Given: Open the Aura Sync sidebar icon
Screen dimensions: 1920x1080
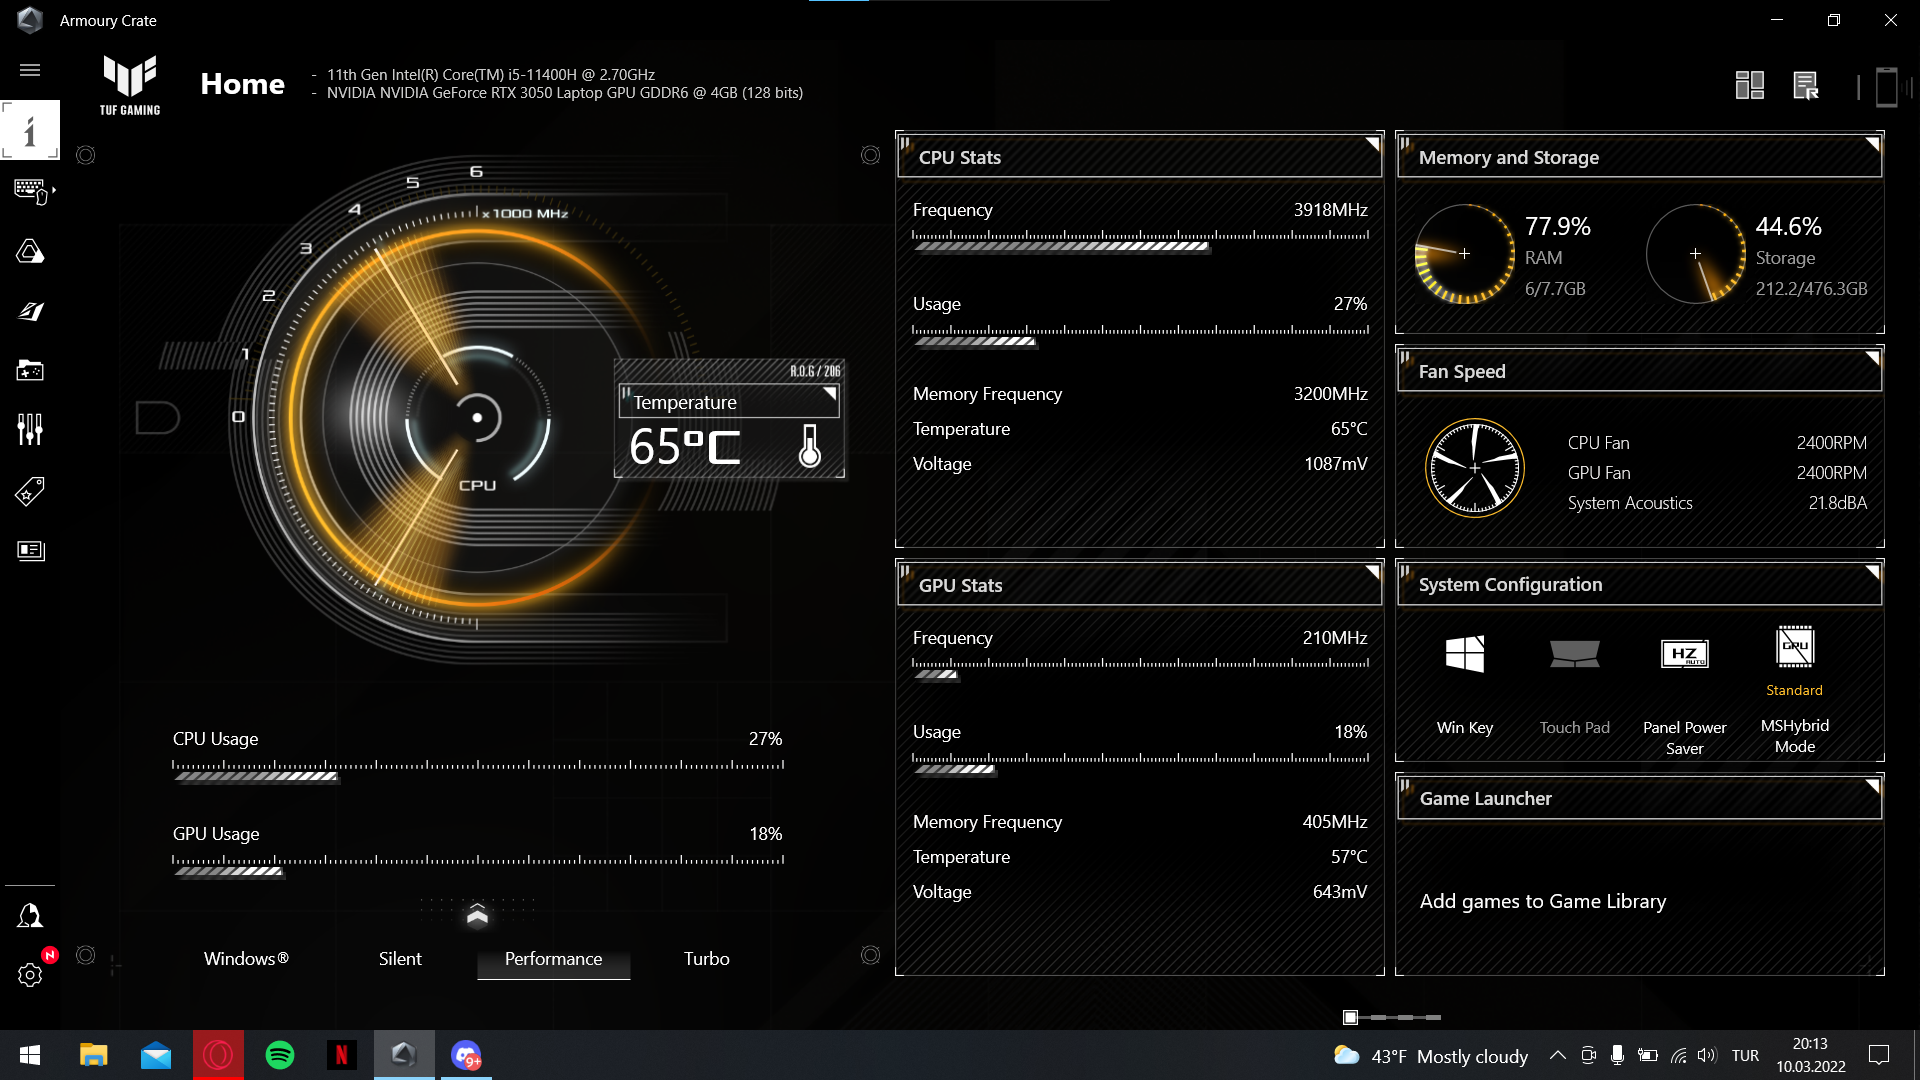Looking at the screenshot, I should click(30, 251).
